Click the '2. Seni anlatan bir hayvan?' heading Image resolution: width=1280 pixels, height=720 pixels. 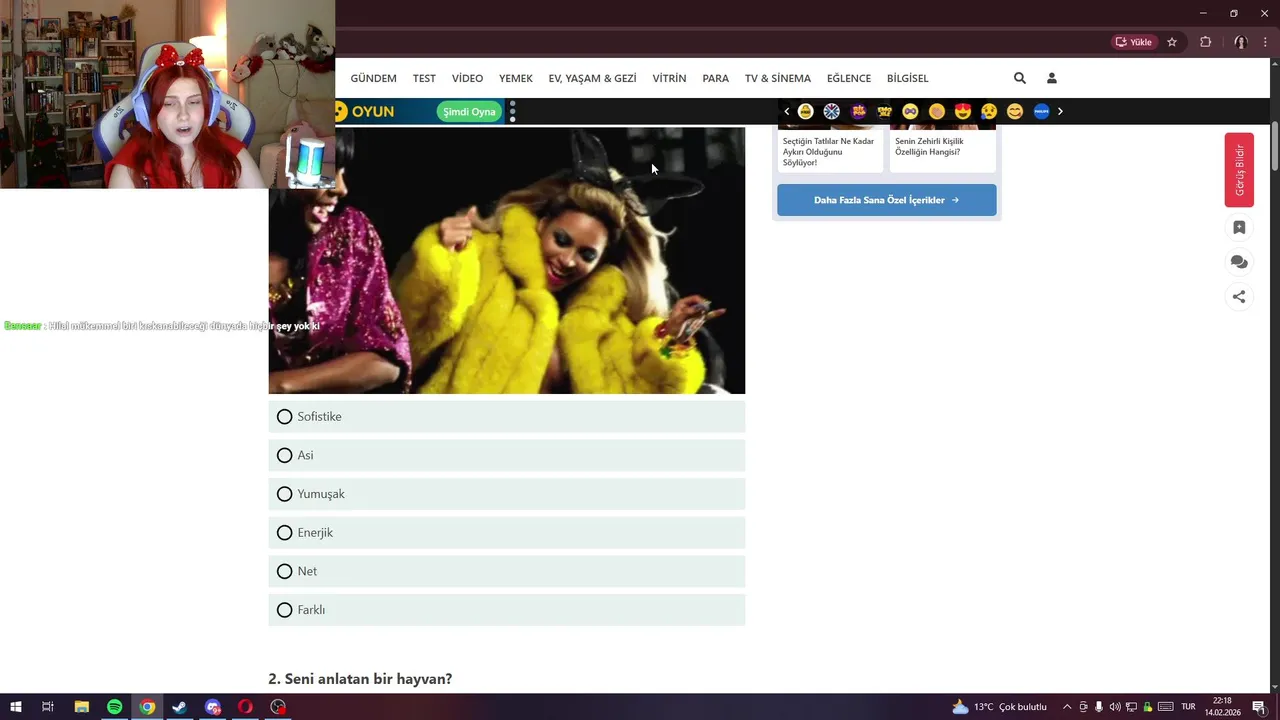pyautogui.click(x=360, y=679)
